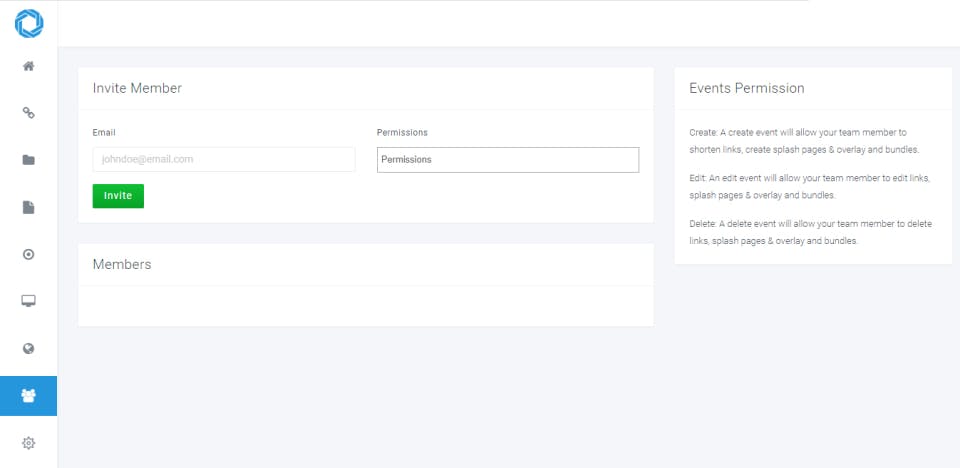Click the Email input field
Viewport: 960px width, 468px height.
click(223, 159)
